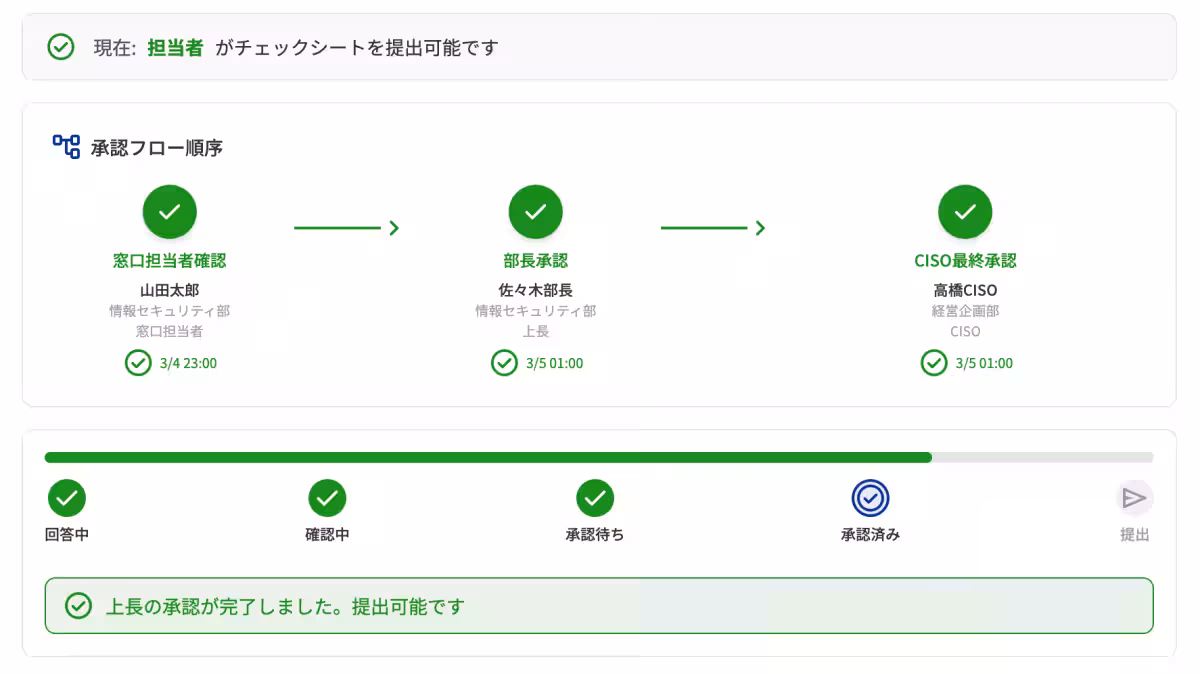Click the name 高橋CISO
The width and height of the screenshot is (1200, 674).
click(x=965, y=290)
